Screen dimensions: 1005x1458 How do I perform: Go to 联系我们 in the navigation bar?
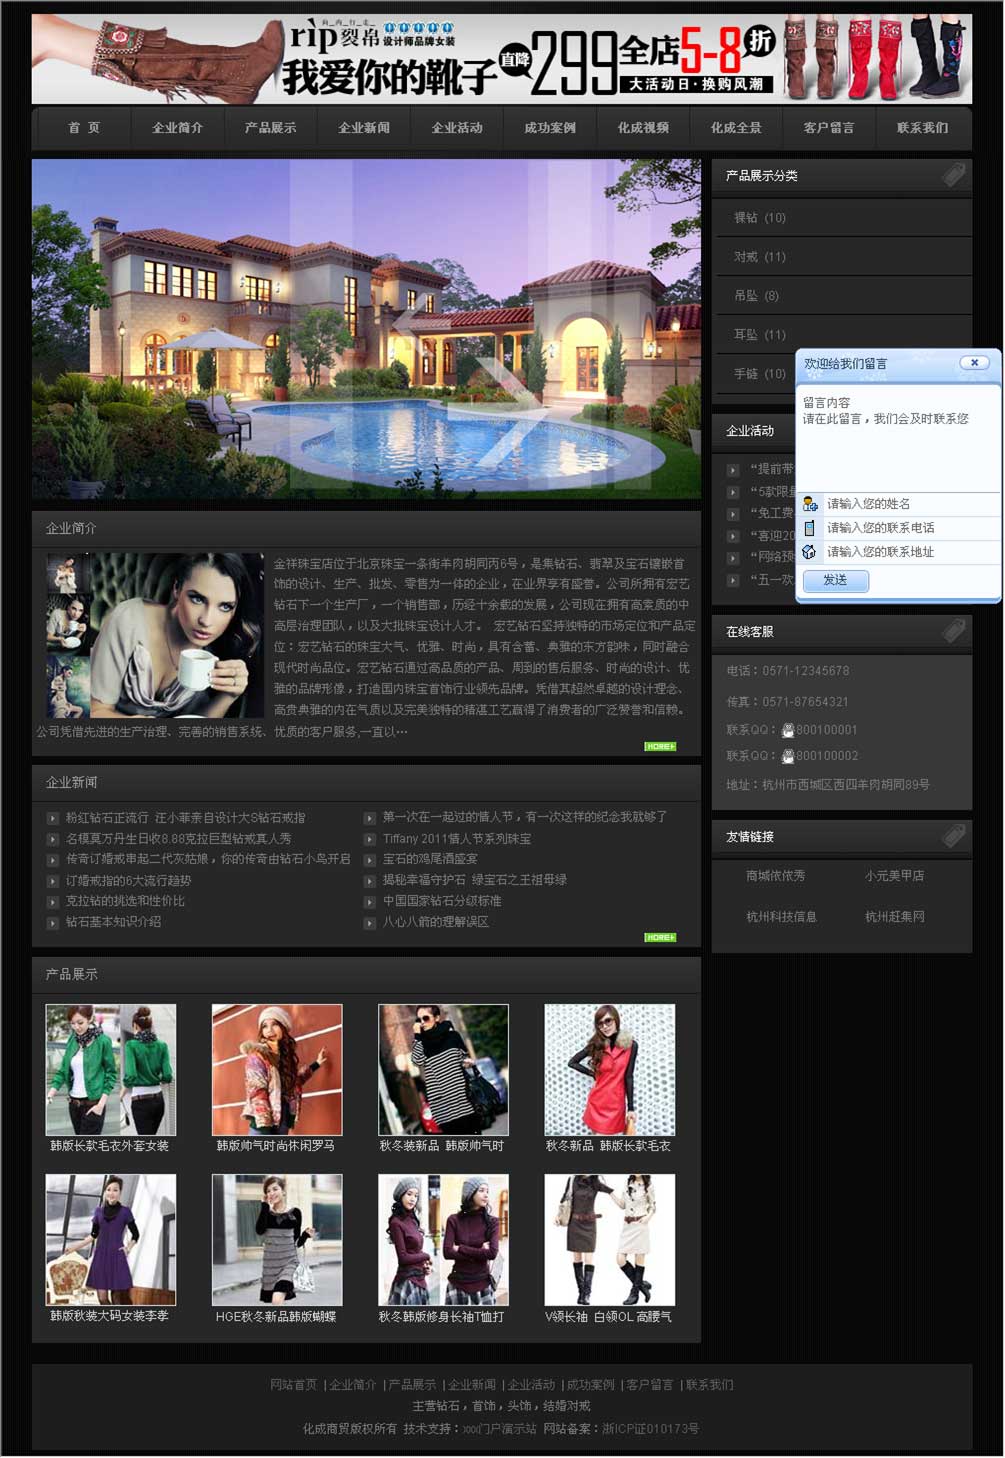pos(922,128)
